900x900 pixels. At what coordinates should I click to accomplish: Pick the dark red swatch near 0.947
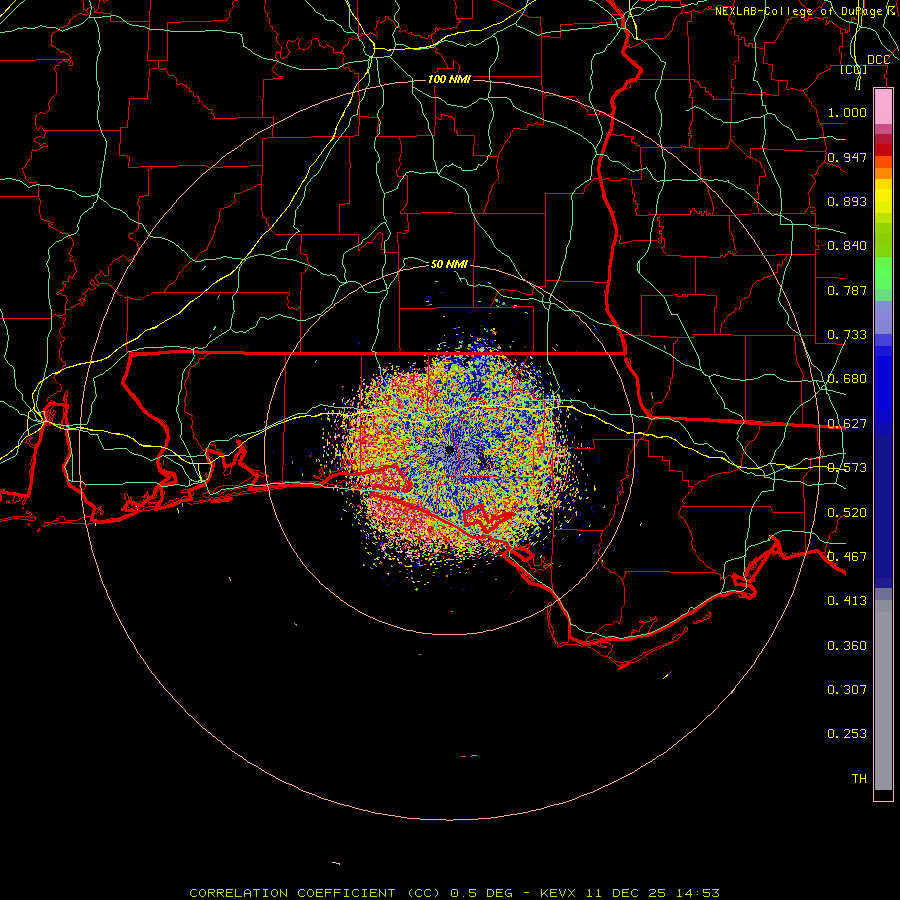(883, 149)
